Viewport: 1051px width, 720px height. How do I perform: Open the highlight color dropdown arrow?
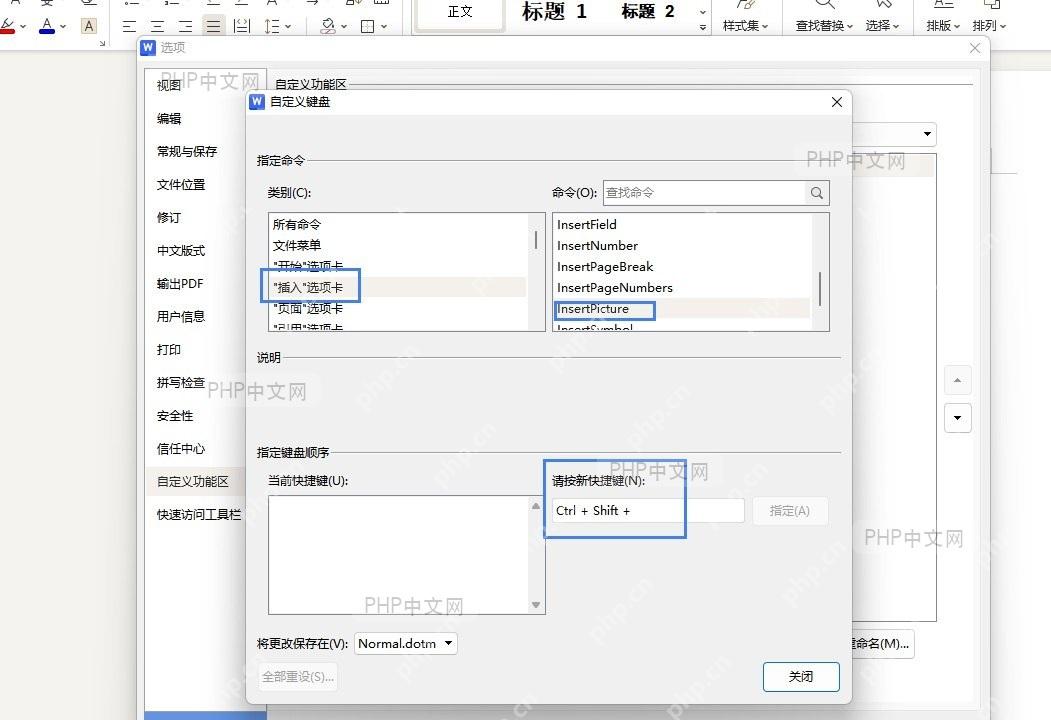(23, 27)
